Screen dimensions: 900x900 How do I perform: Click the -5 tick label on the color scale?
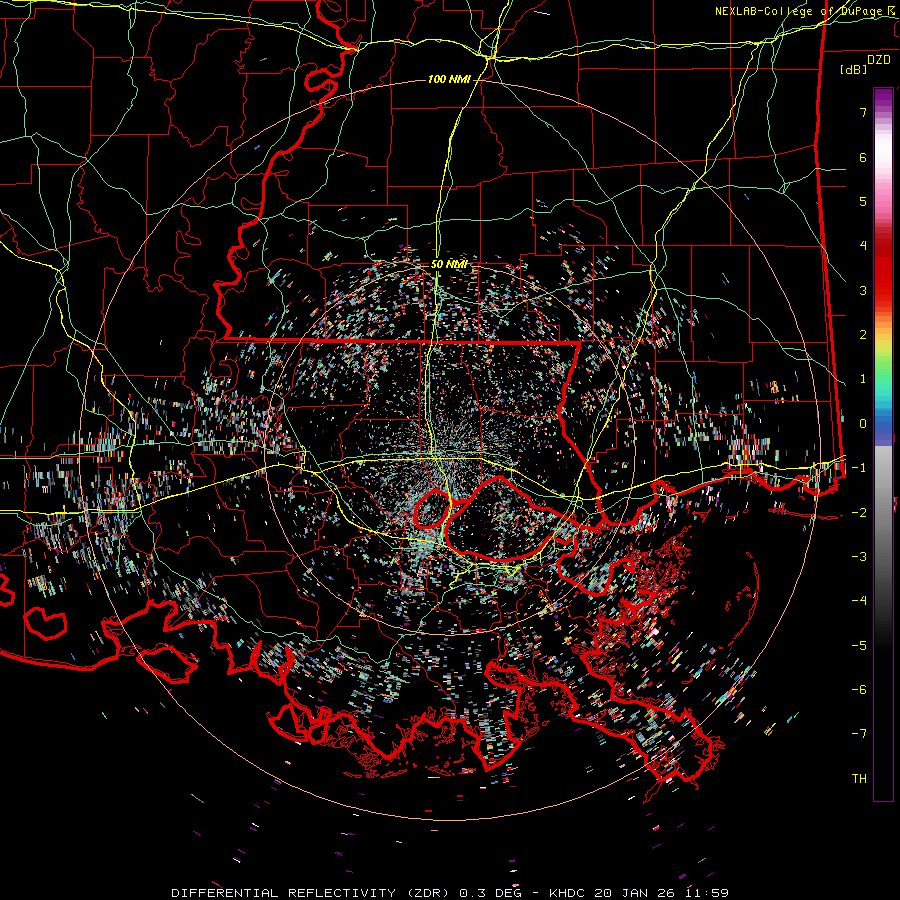click(859, 645)
